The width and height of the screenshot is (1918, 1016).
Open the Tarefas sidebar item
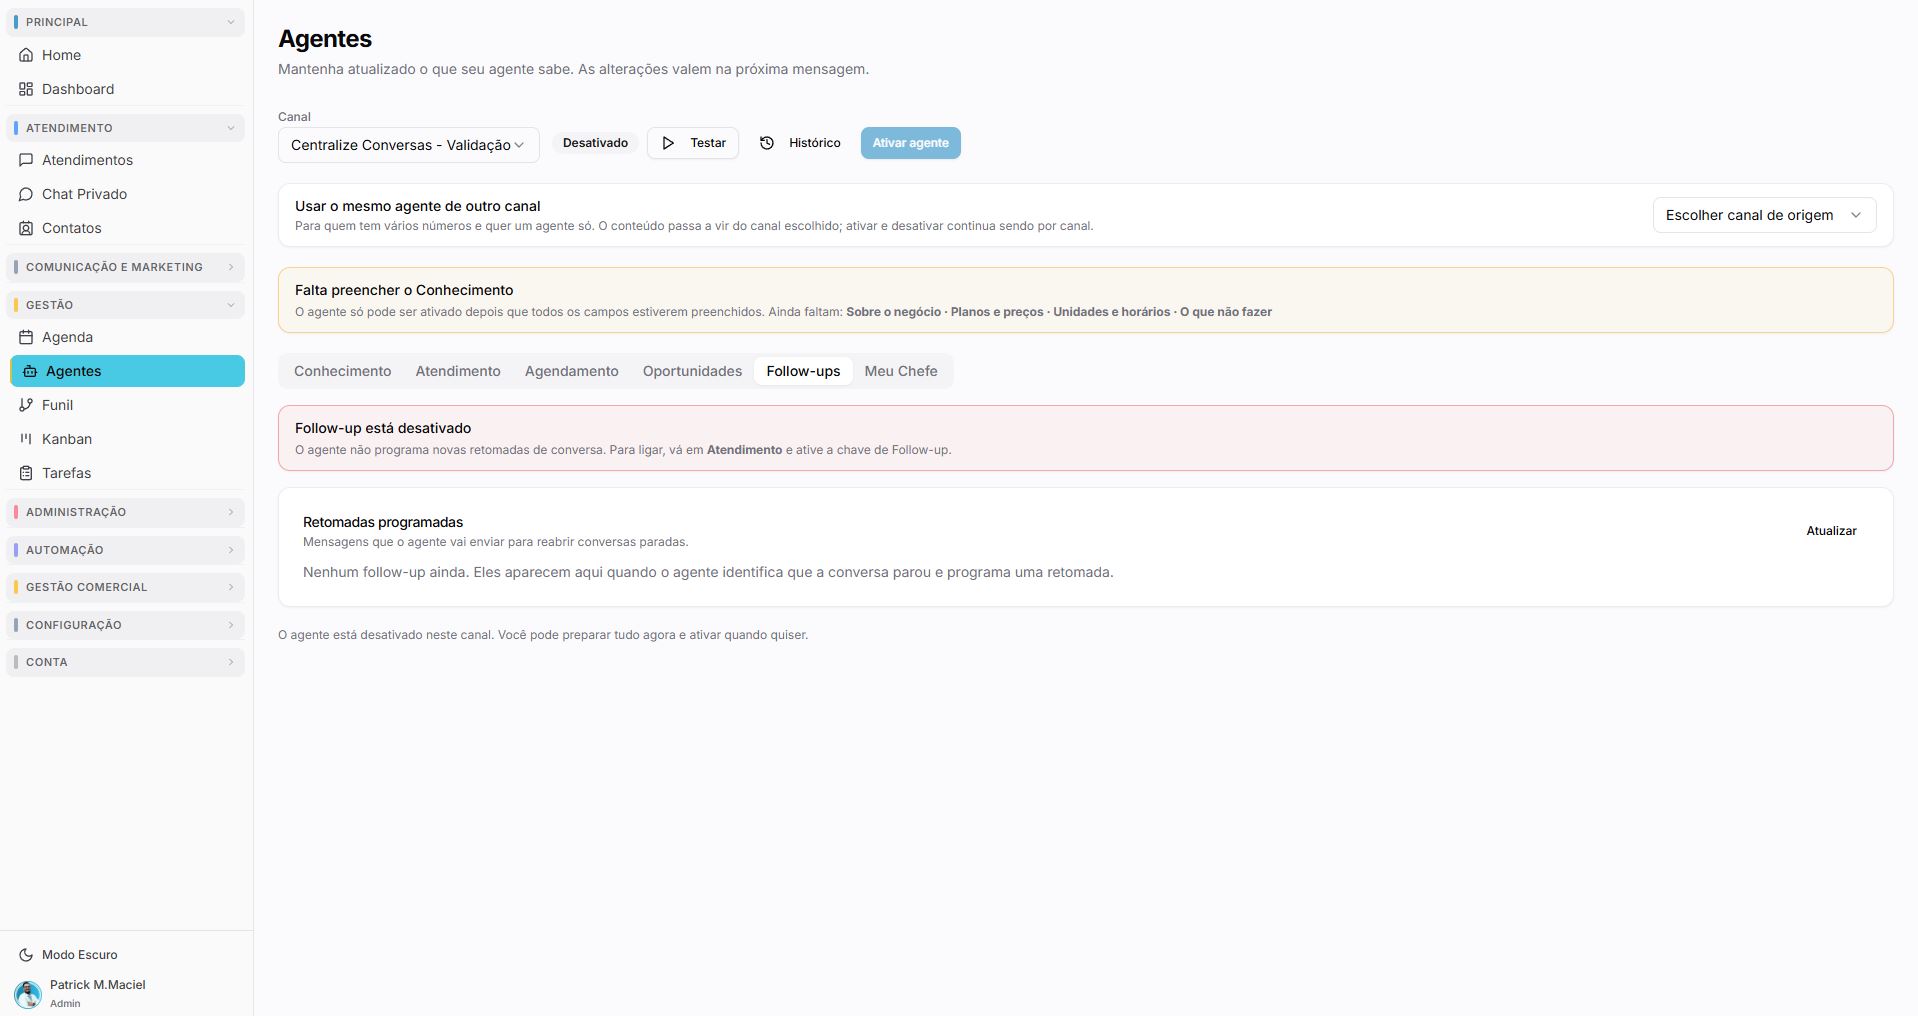[x=126, y=473]
